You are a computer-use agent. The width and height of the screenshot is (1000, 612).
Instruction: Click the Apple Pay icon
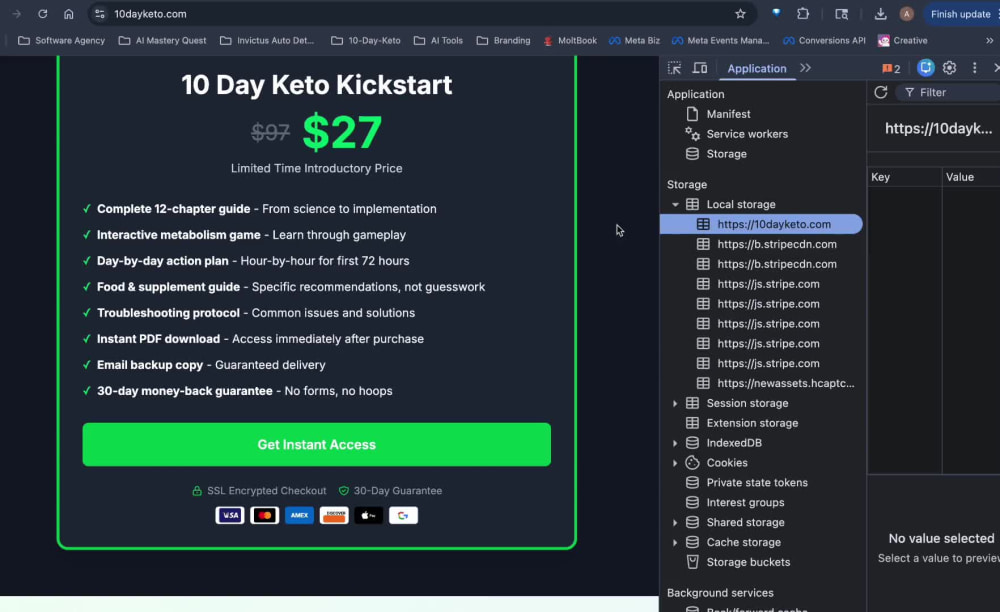pos(369,515)
